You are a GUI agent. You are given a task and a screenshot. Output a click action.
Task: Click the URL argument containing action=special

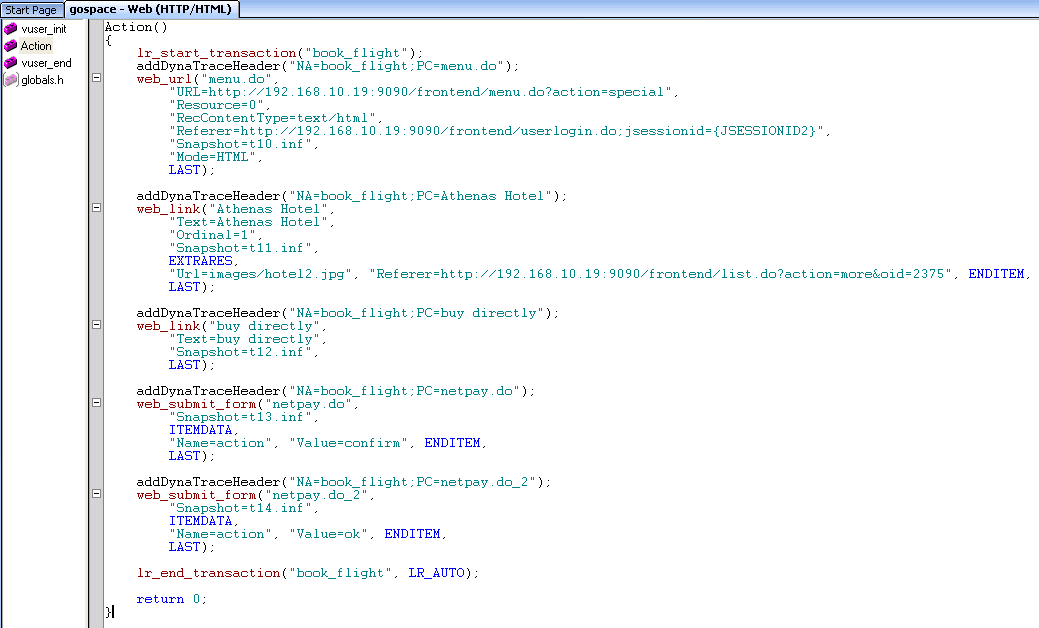[420, 92]
